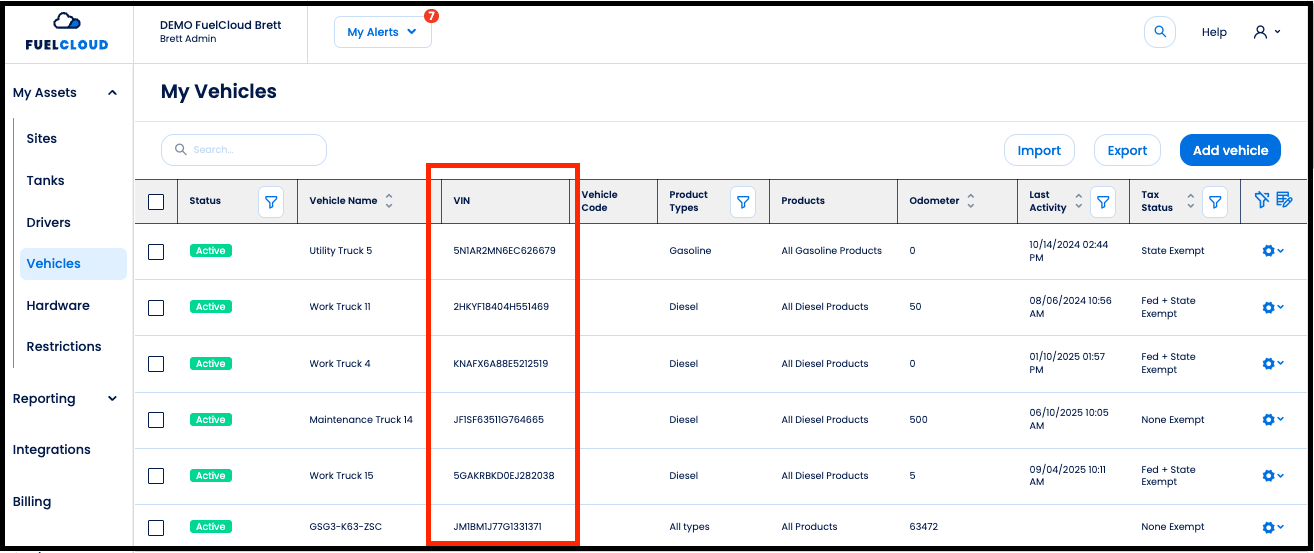Open gear actions menu for Work Truck 11
The height and width of the screenshot is (553, 1314).
pyautogui.click(x=1272, y=307)
